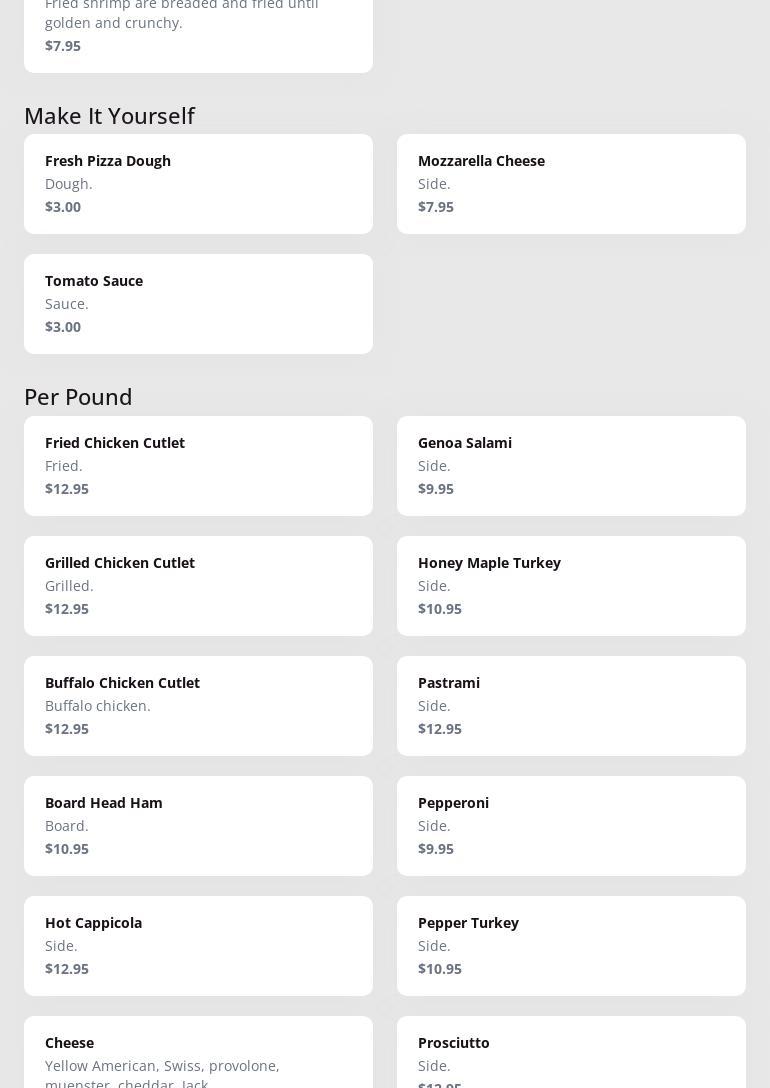The image size is (770, 1088).
Task: Open the Pastrami menu item
Action: [571, 706]
